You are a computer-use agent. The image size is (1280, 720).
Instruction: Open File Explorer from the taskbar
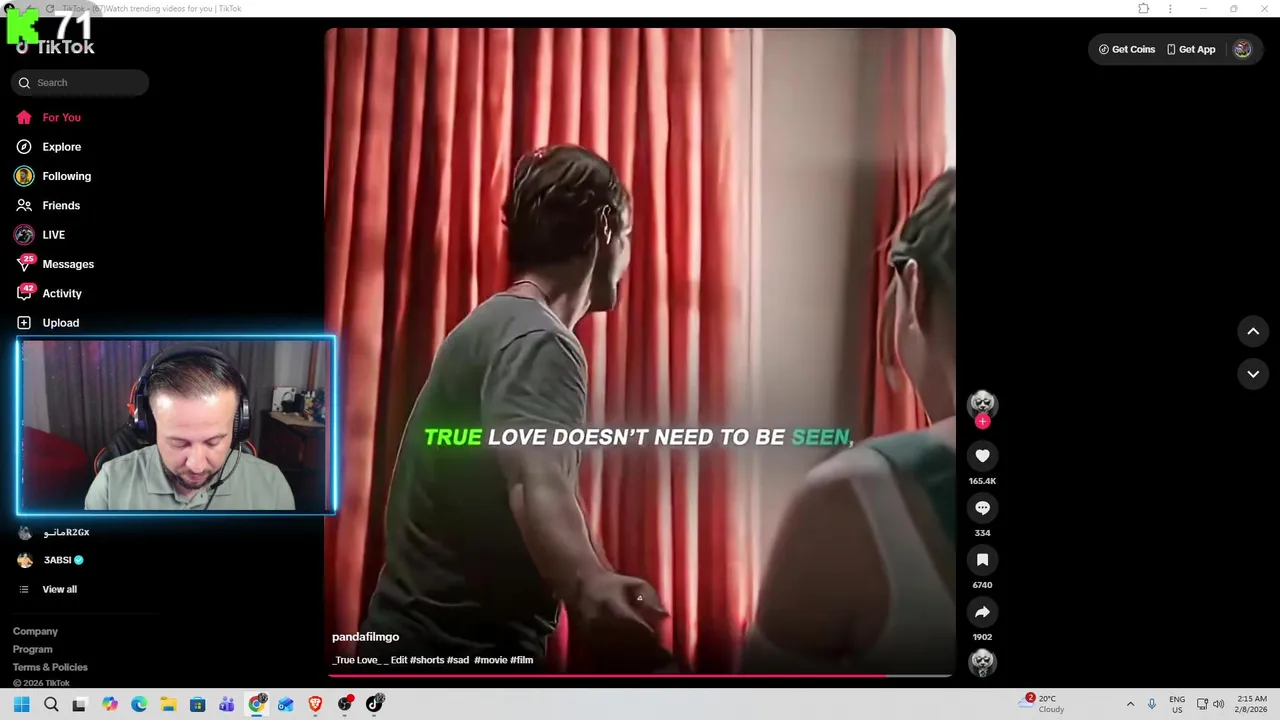[168, 704]
